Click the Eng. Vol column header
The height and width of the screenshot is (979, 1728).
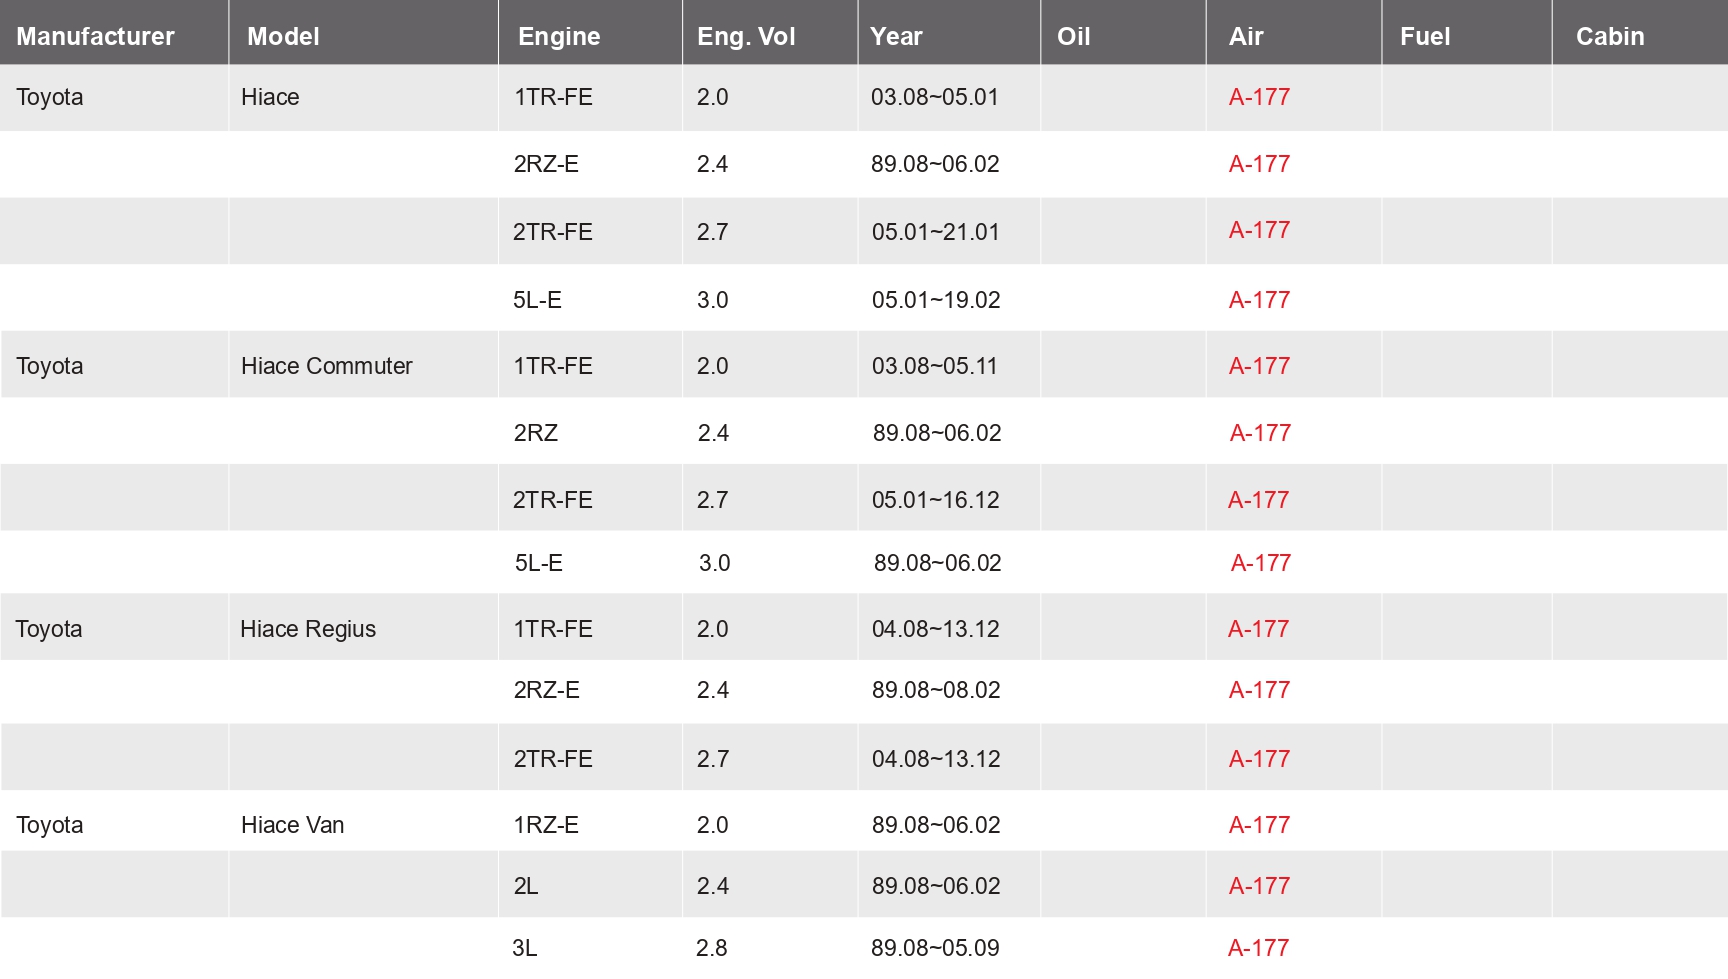click(746, 37)
